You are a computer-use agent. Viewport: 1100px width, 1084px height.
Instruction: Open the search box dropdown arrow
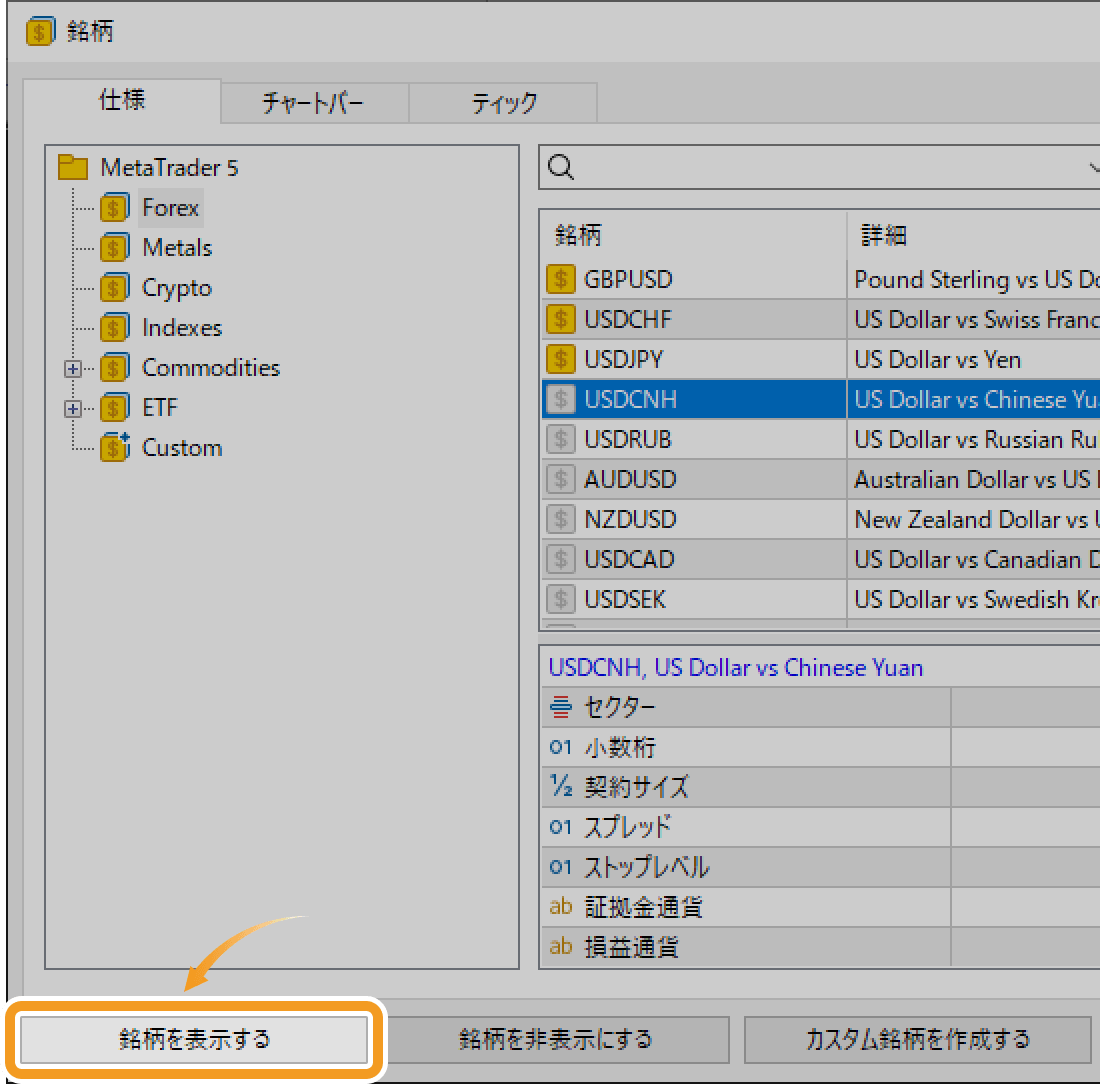point(1093,168)
